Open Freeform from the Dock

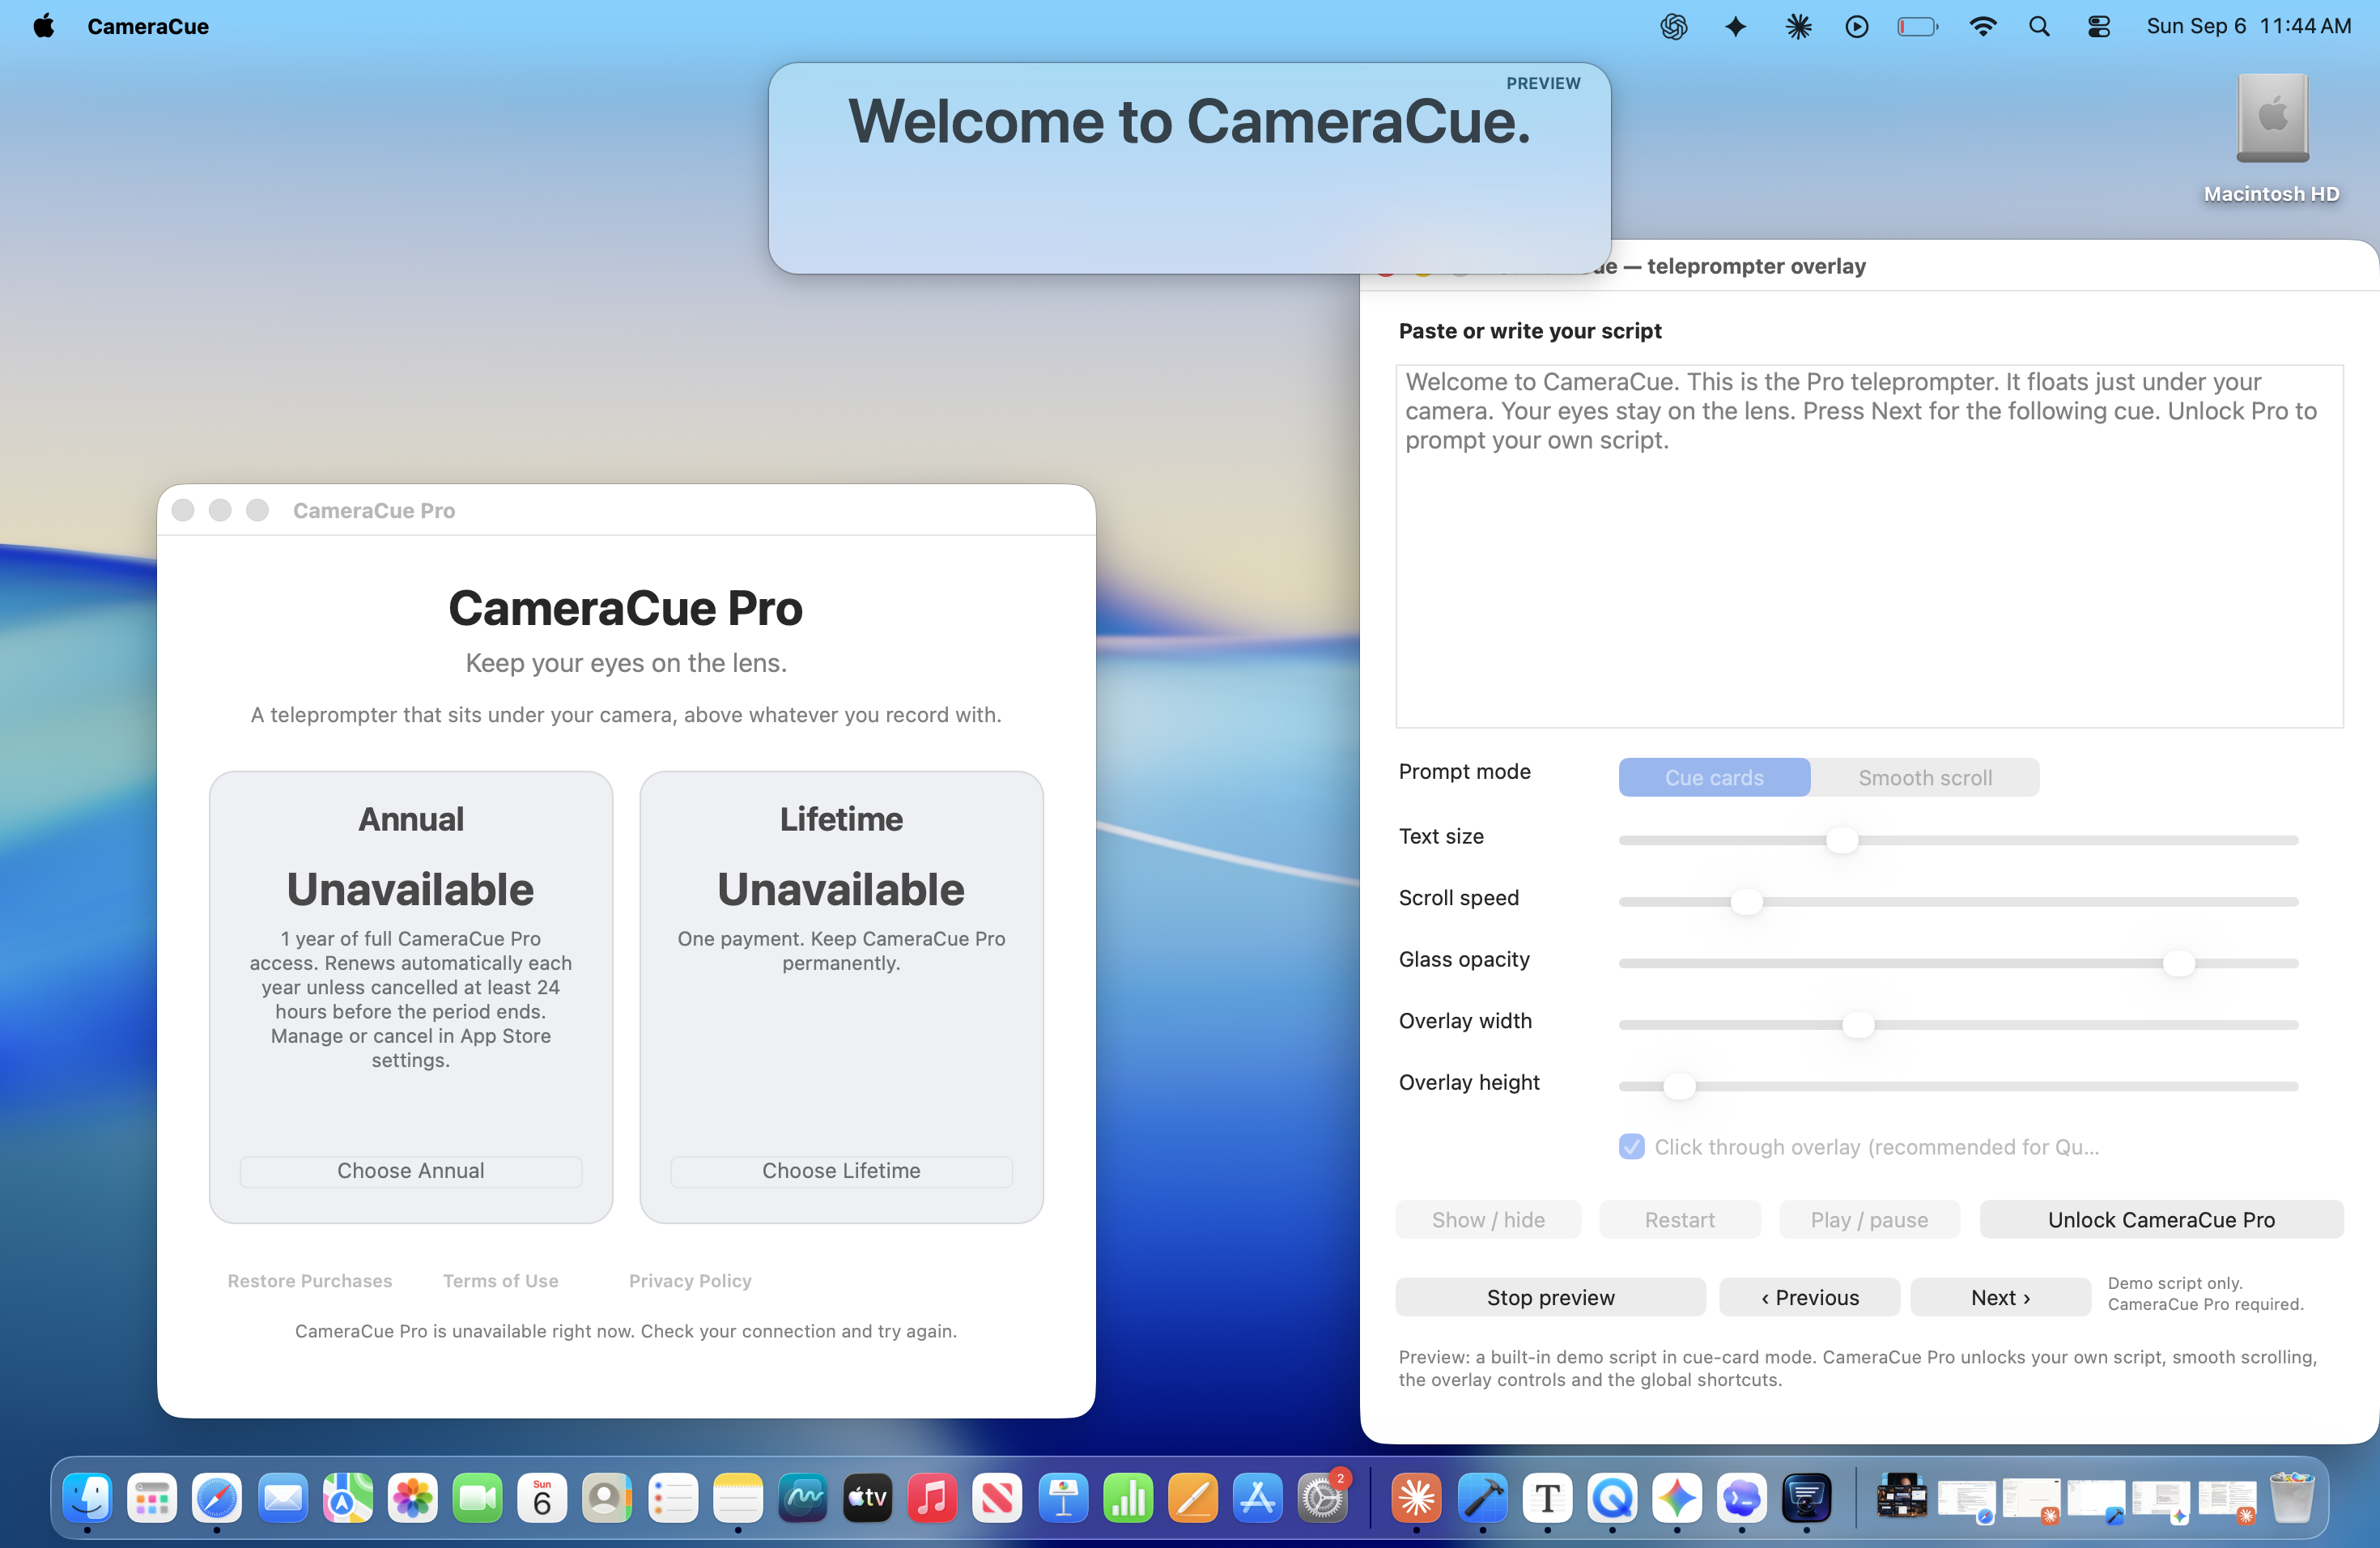point(803,1498)
